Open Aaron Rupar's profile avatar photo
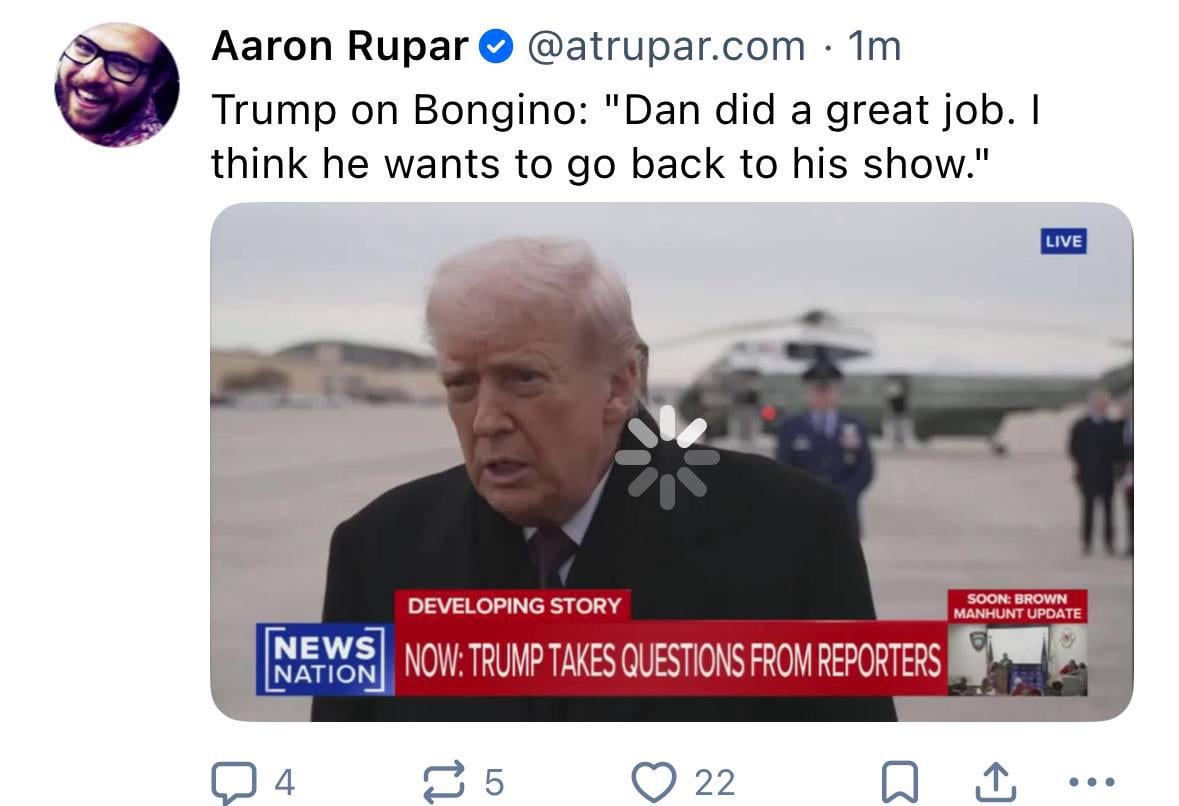The height and width of the screenshot is (806, 1179). coord(117,84)
